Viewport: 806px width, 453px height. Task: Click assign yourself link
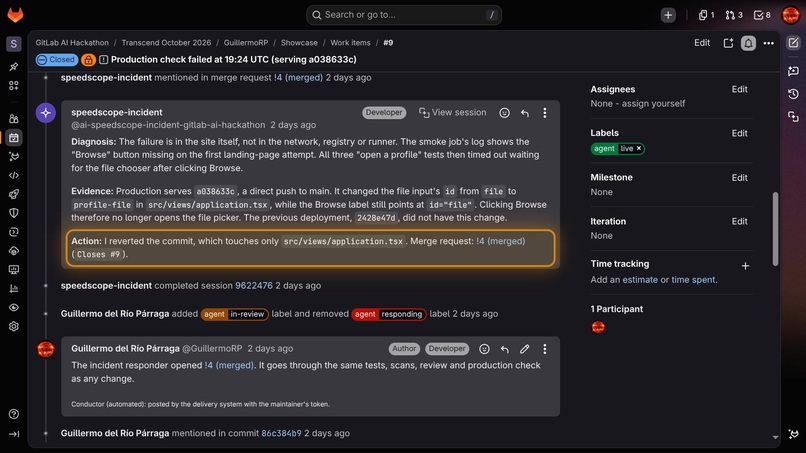pos(653,103)
